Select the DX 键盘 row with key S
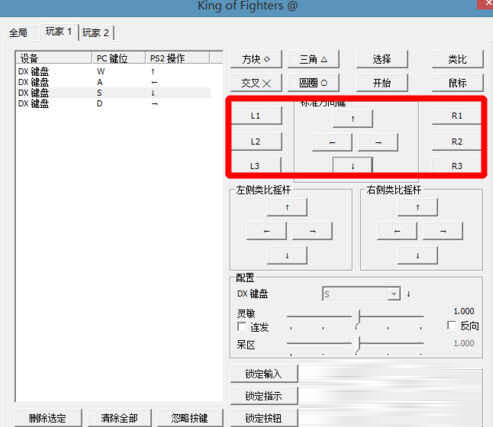The image size is (493, 427). point(114,93)
